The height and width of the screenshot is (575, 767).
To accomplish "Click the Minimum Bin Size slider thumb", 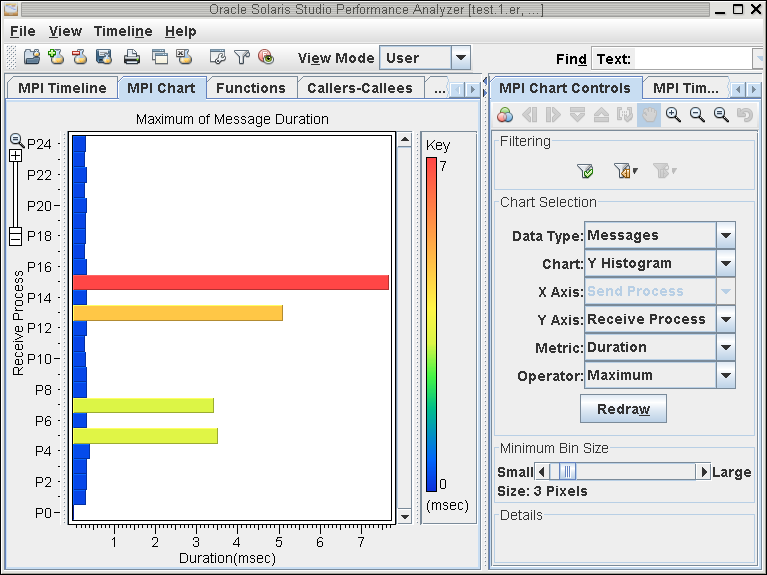I will click(x=567, y=472).
